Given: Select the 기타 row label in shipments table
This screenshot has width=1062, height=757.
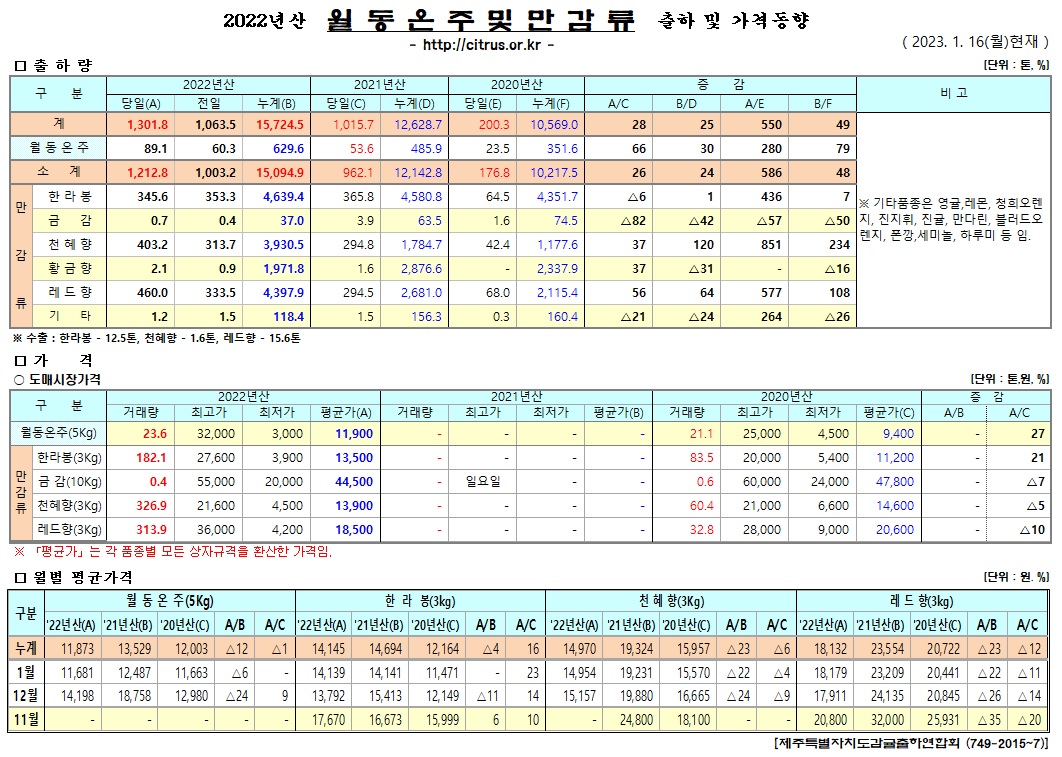Looking at the screenshot, I should (70, 316).
